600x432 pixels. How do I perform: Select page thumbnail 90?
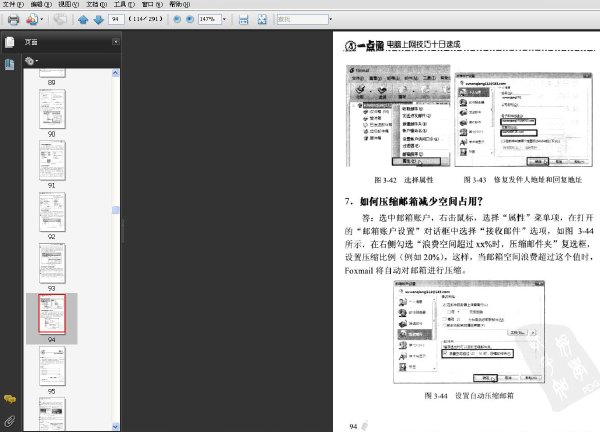tap(52, 109)
